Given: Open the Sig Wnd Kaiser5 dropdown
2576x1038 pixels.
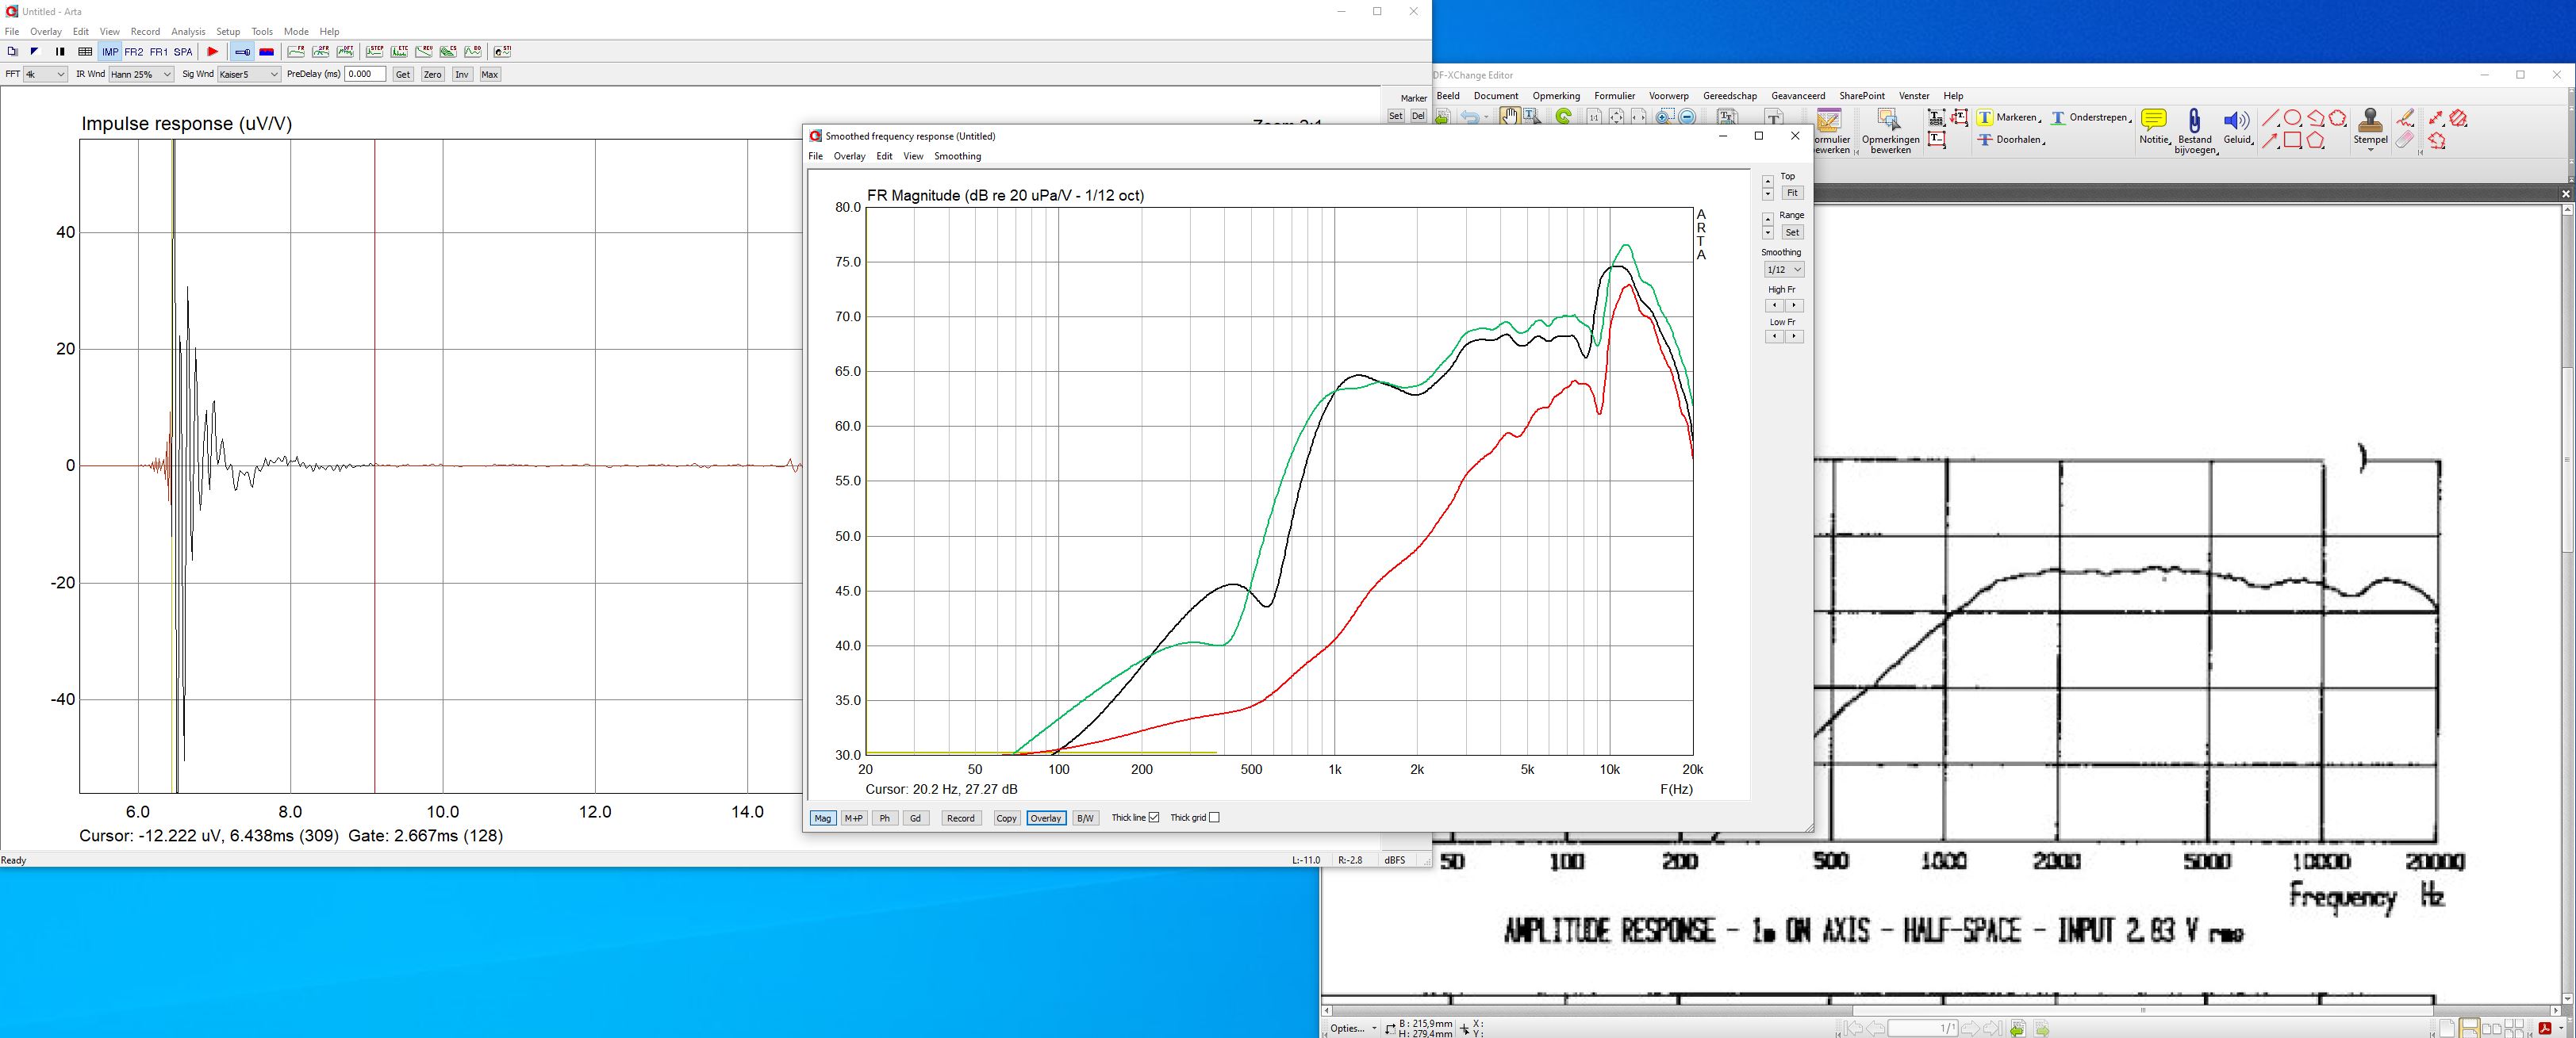Looking at the screenshot, I should click(x=249, y=74).
